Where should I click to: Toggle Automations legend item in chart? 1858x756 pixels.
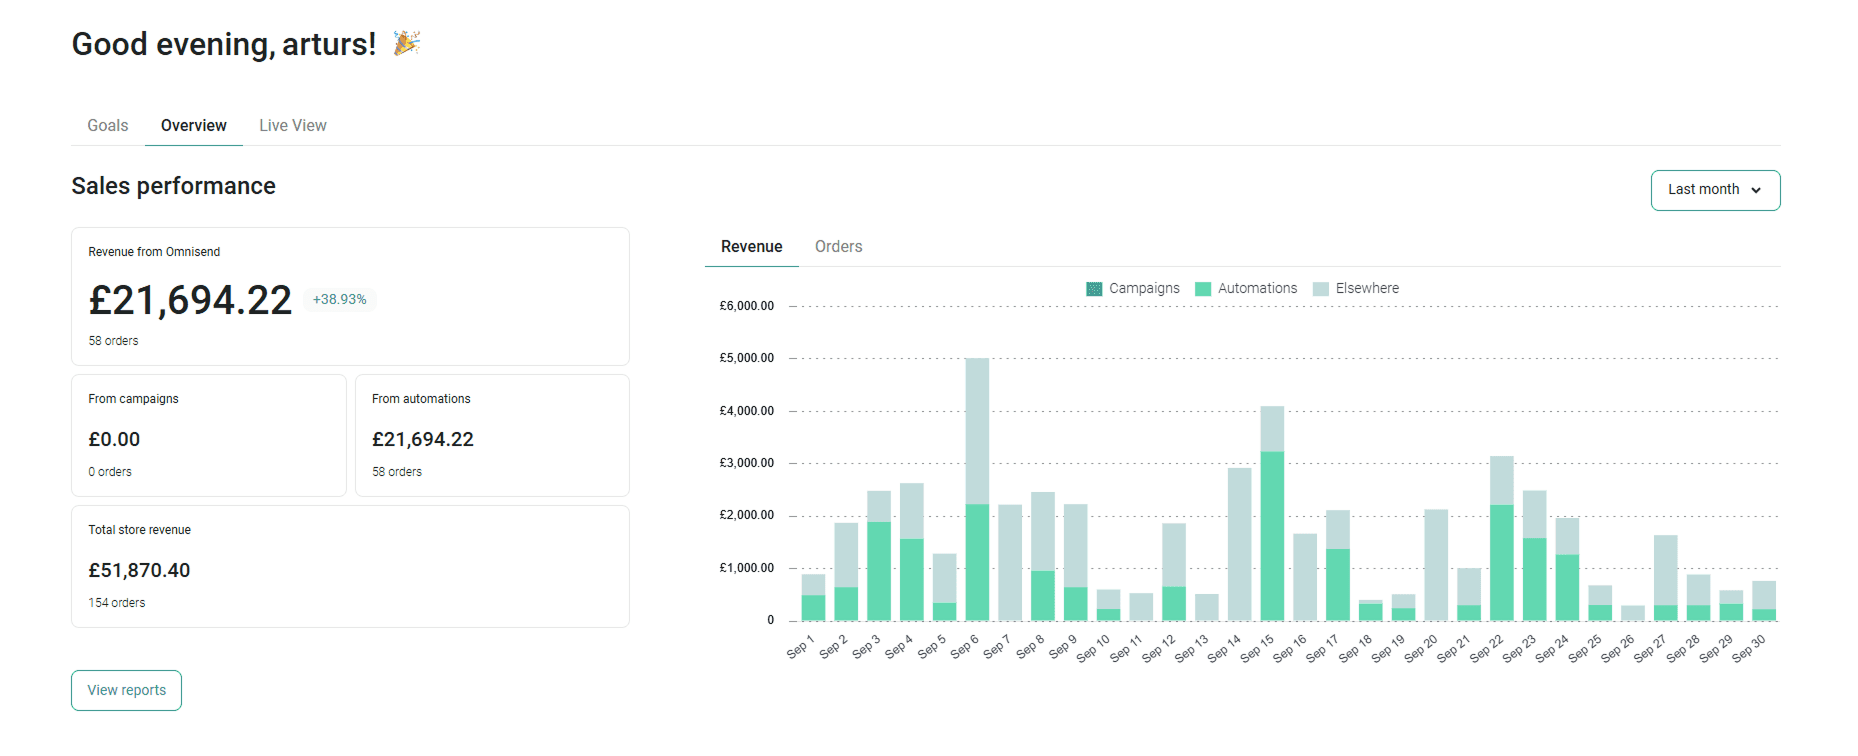coord(1246,289)
